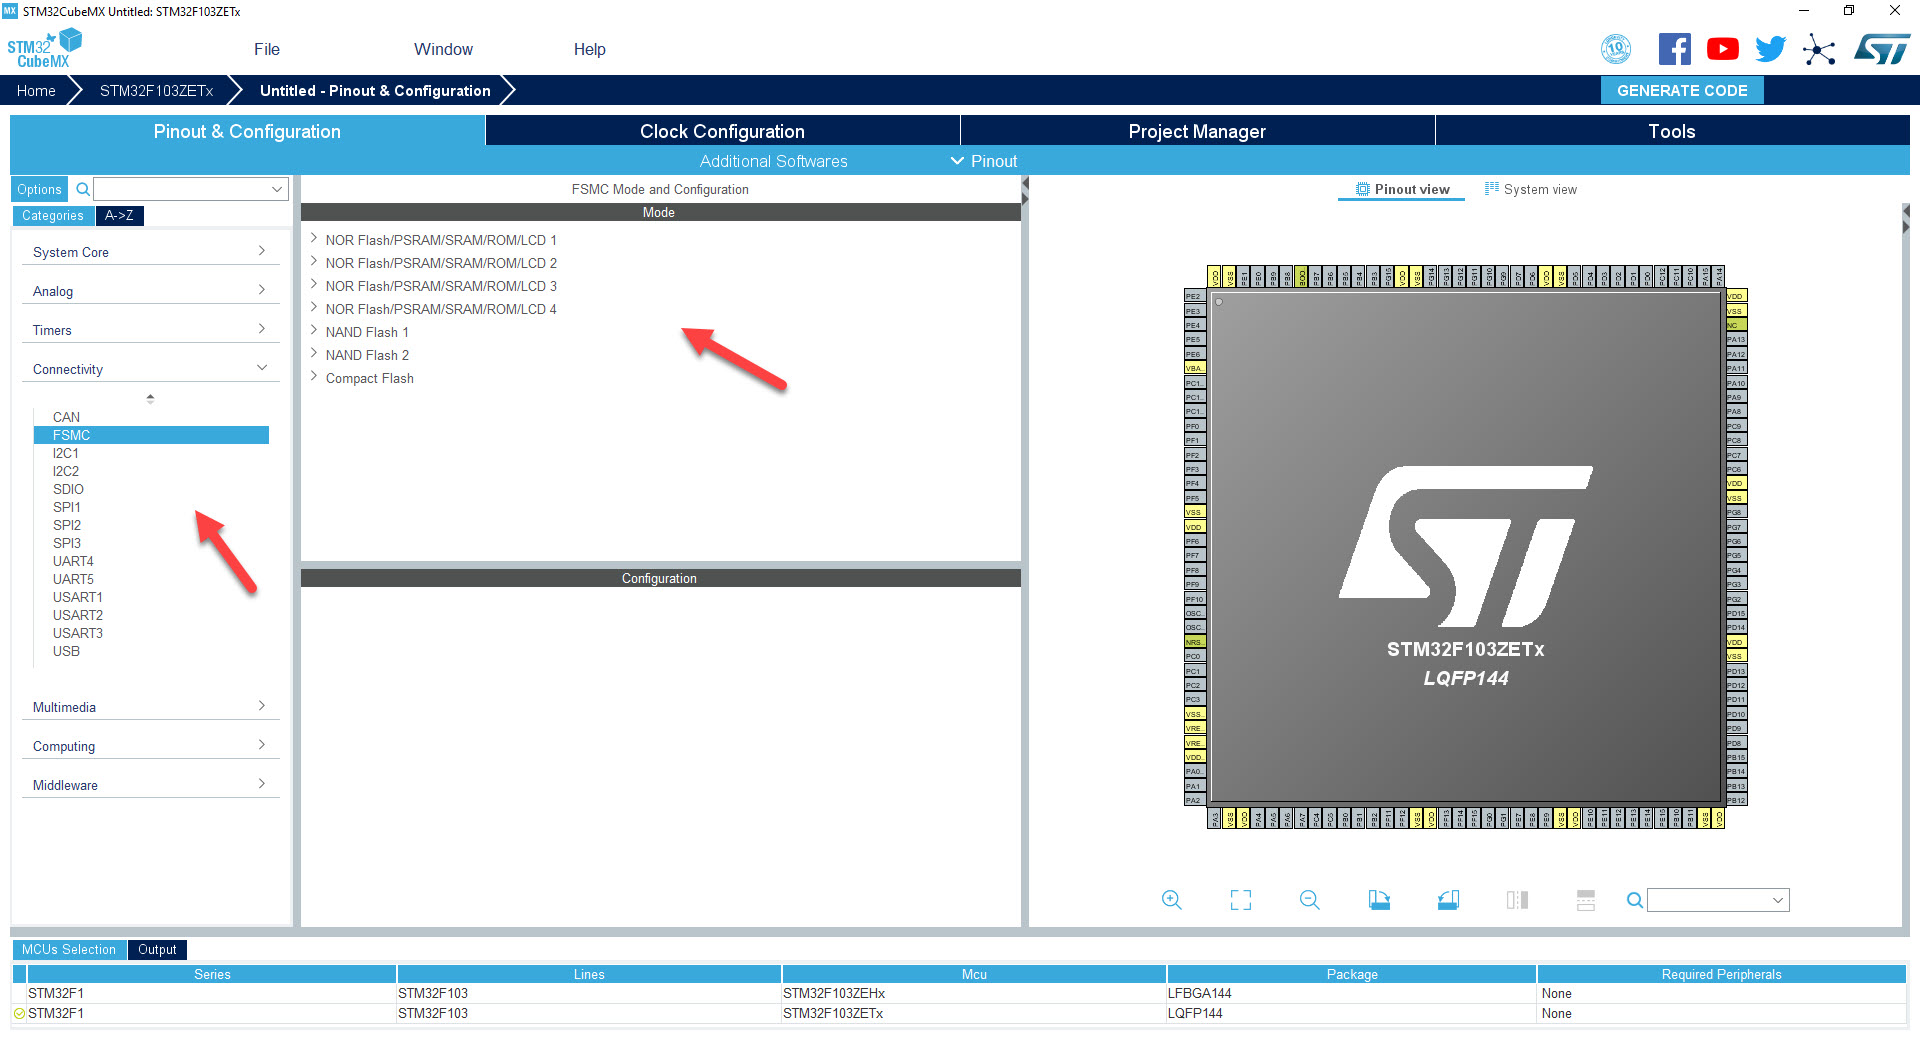The height and width of the screenshot is (1040, 1920).
Task: Switch to the Clock Configuration tab
Action: pos(722,131)
